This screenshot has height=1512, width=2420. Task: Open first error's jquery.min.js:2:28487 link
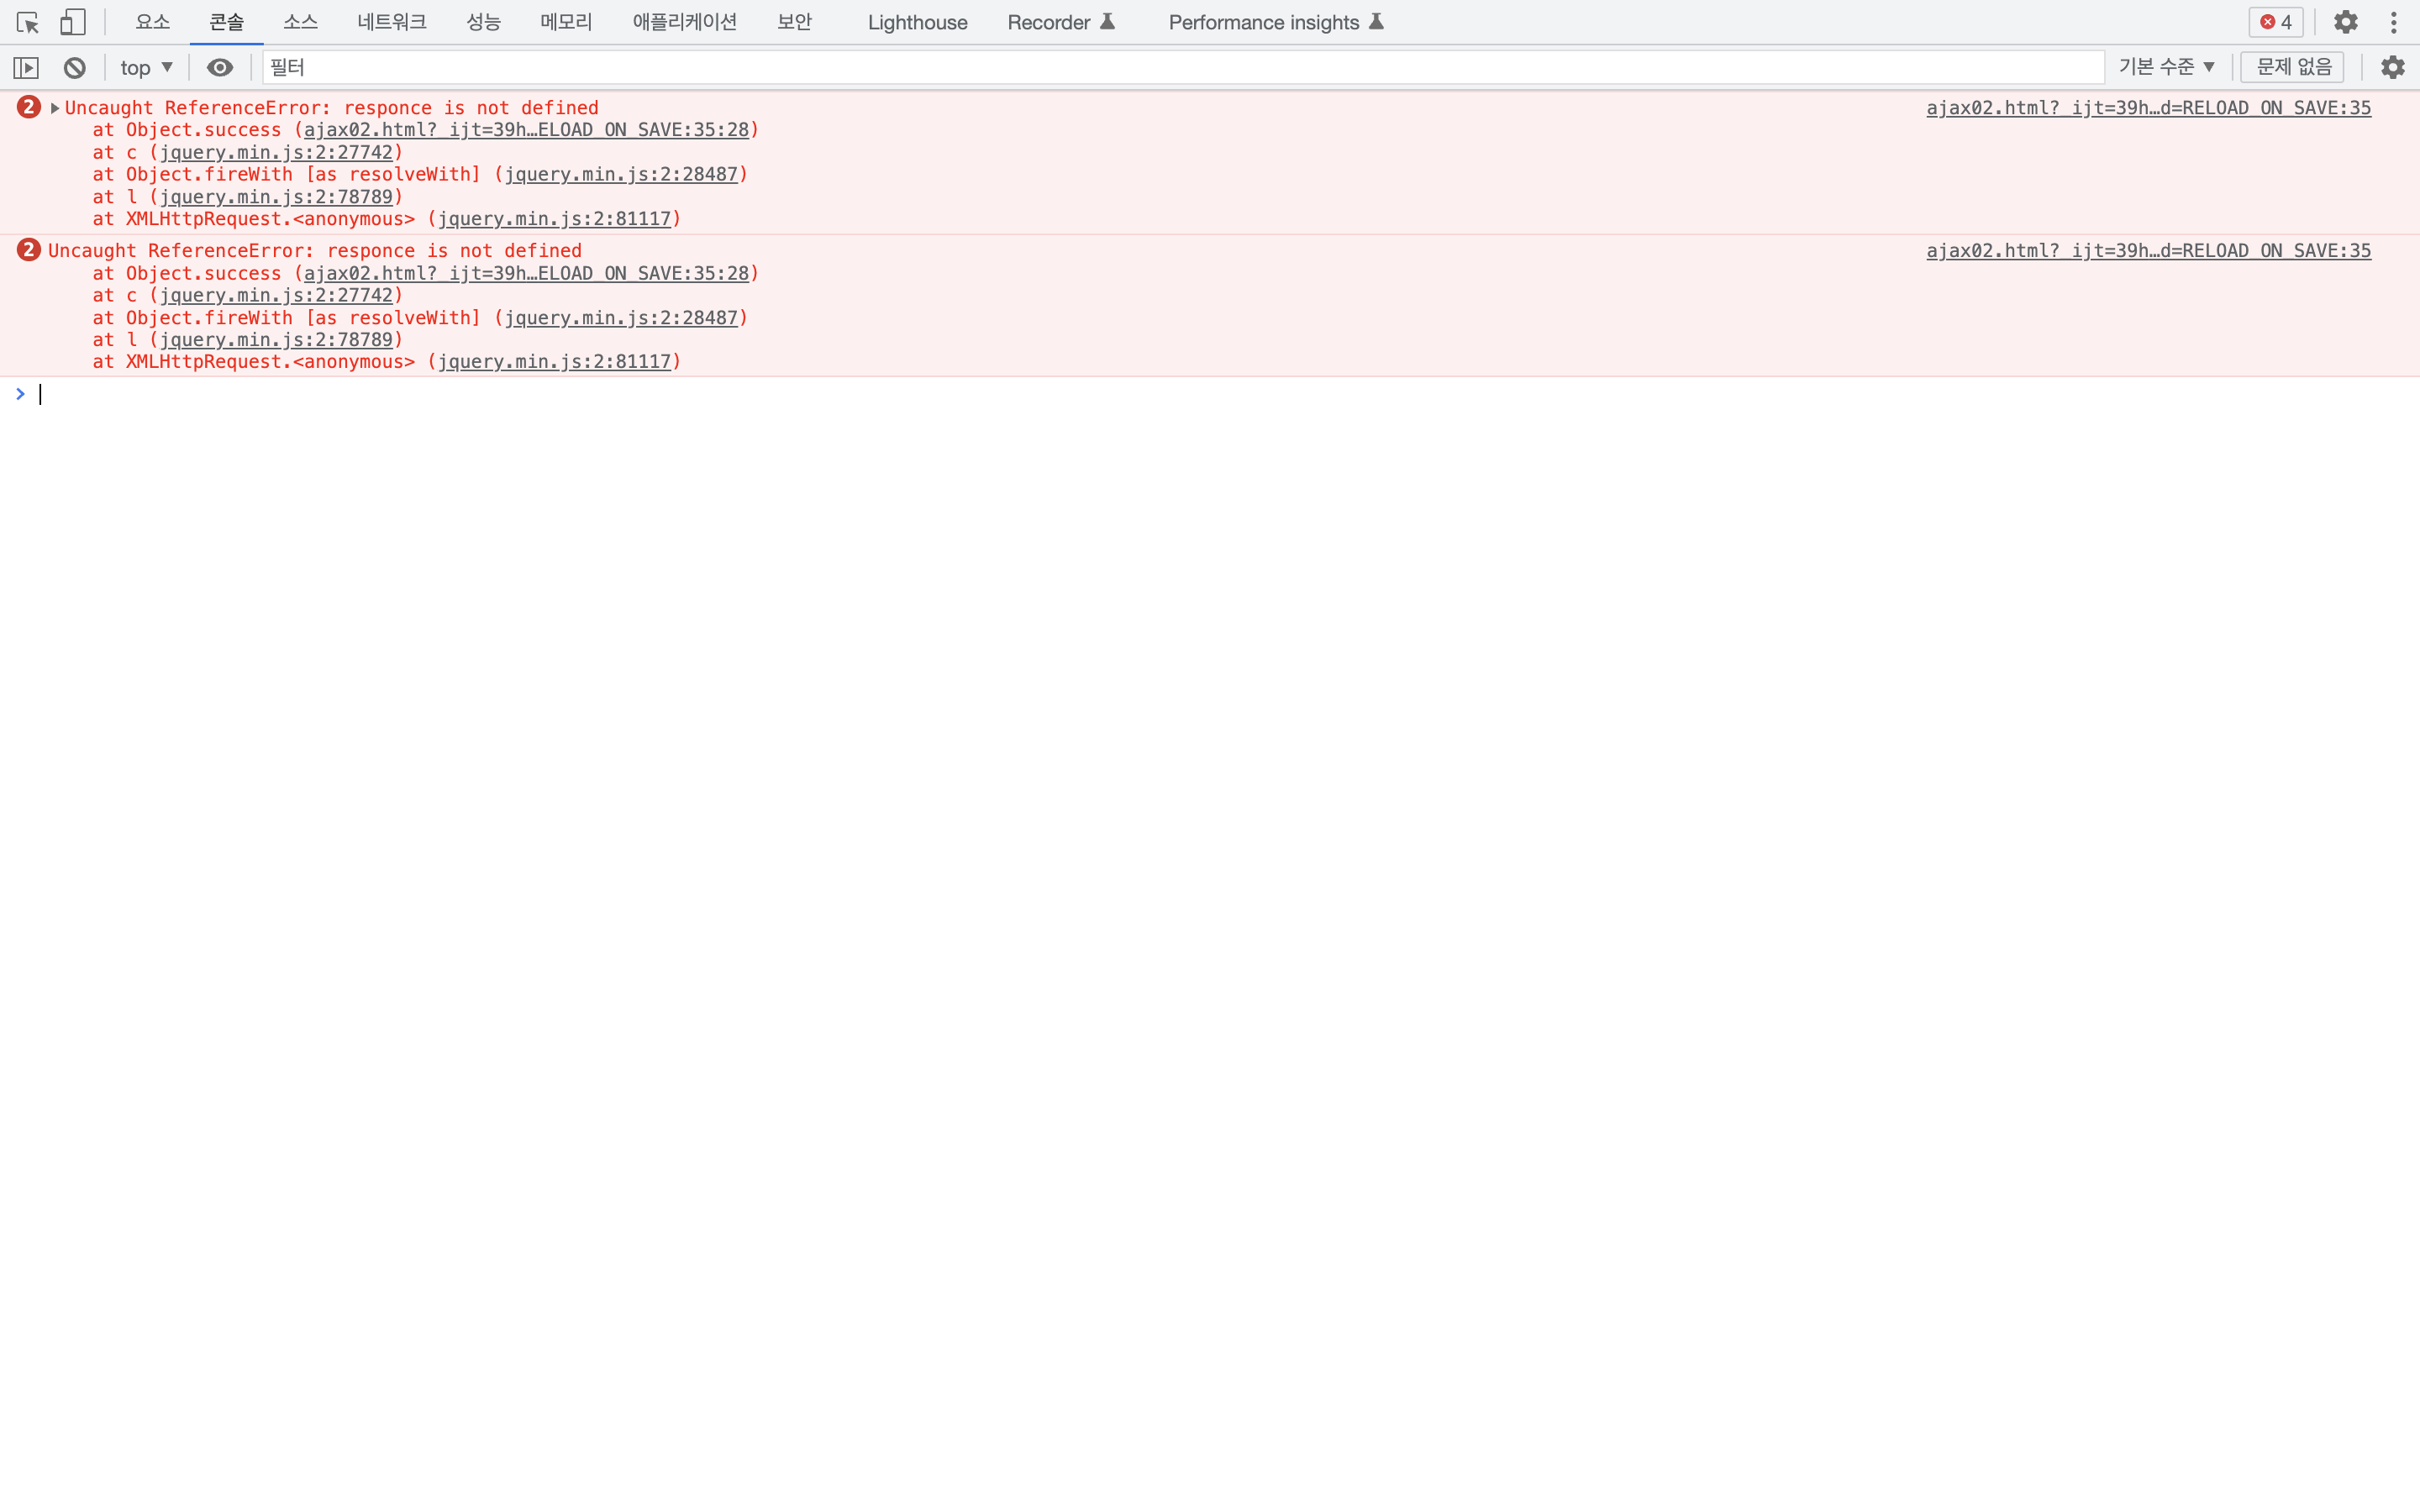(621, 174)
